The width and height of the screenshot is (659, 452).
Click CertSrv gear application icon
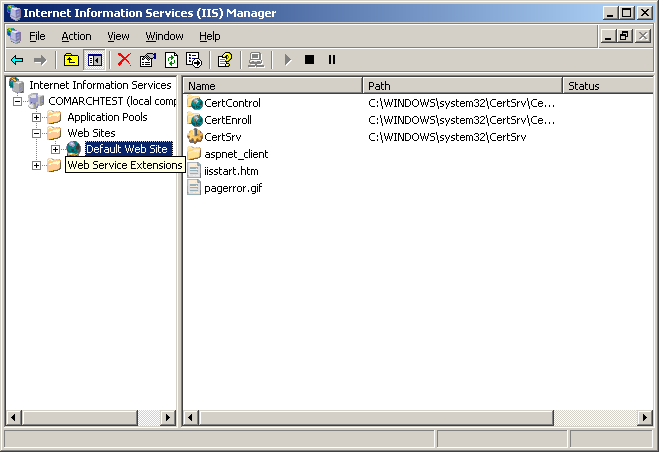[x=195, y=137]
